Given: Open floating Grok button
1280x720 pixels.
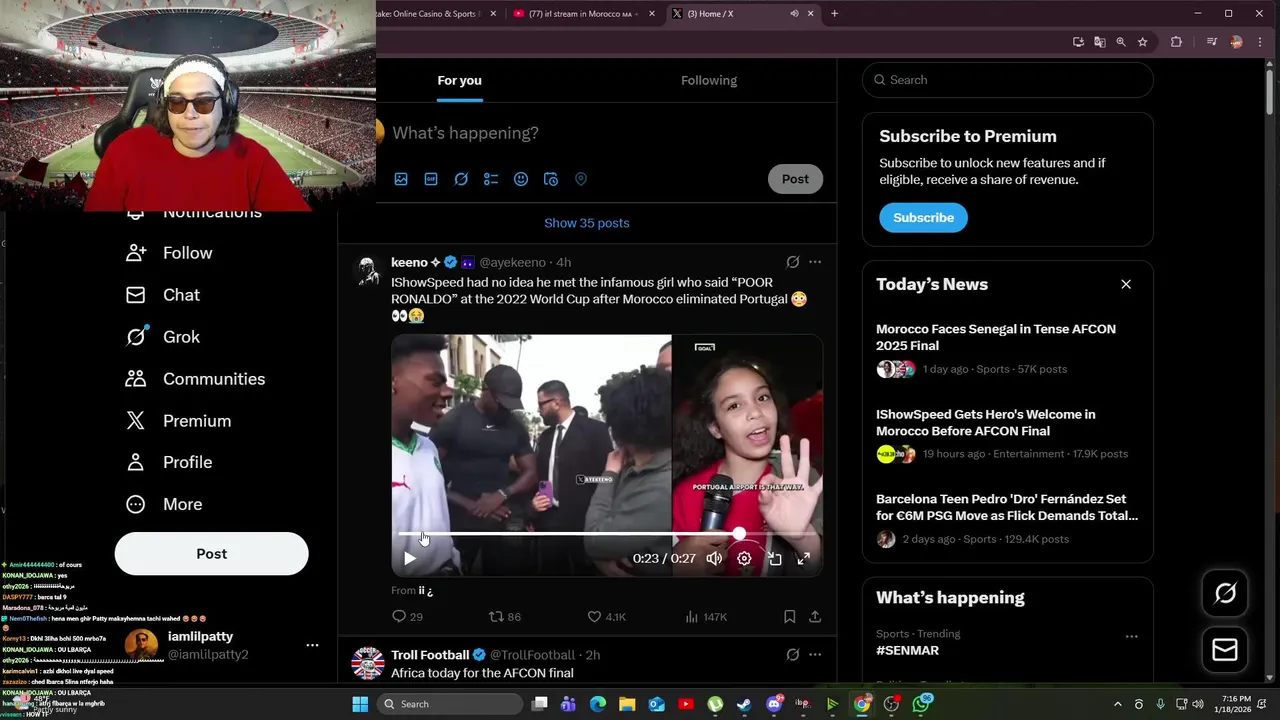Looking at the screenshot, I should [1225, 594].
